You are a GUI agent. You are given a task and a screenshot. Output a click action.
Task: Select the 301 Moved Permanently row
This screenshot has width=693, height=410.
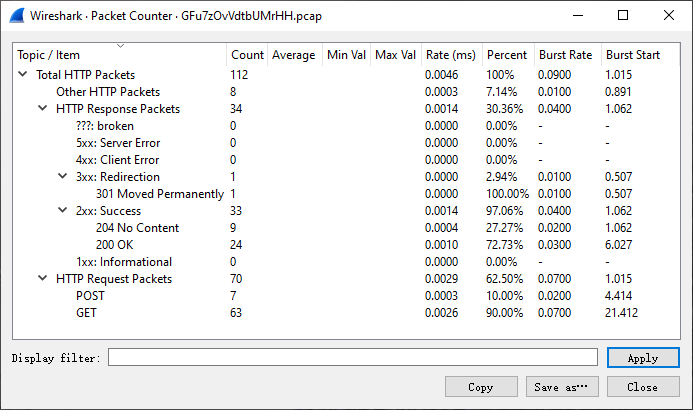point(346,194)
